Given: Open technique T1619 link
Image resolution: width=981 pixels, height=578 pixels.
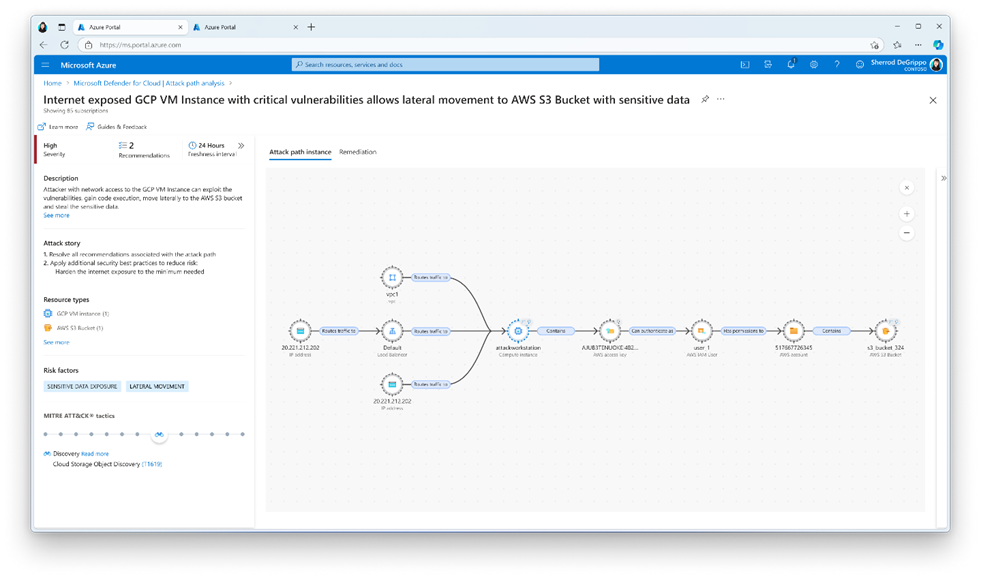Looking at the screenshot, I should click(152, 464).
